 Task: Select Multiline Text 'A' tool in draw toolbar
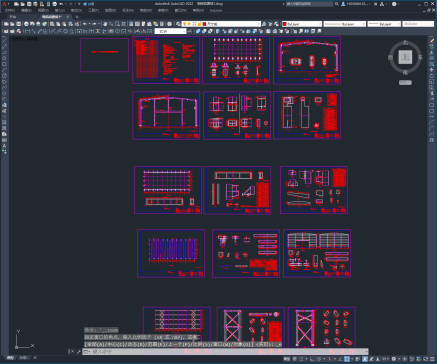4,146
